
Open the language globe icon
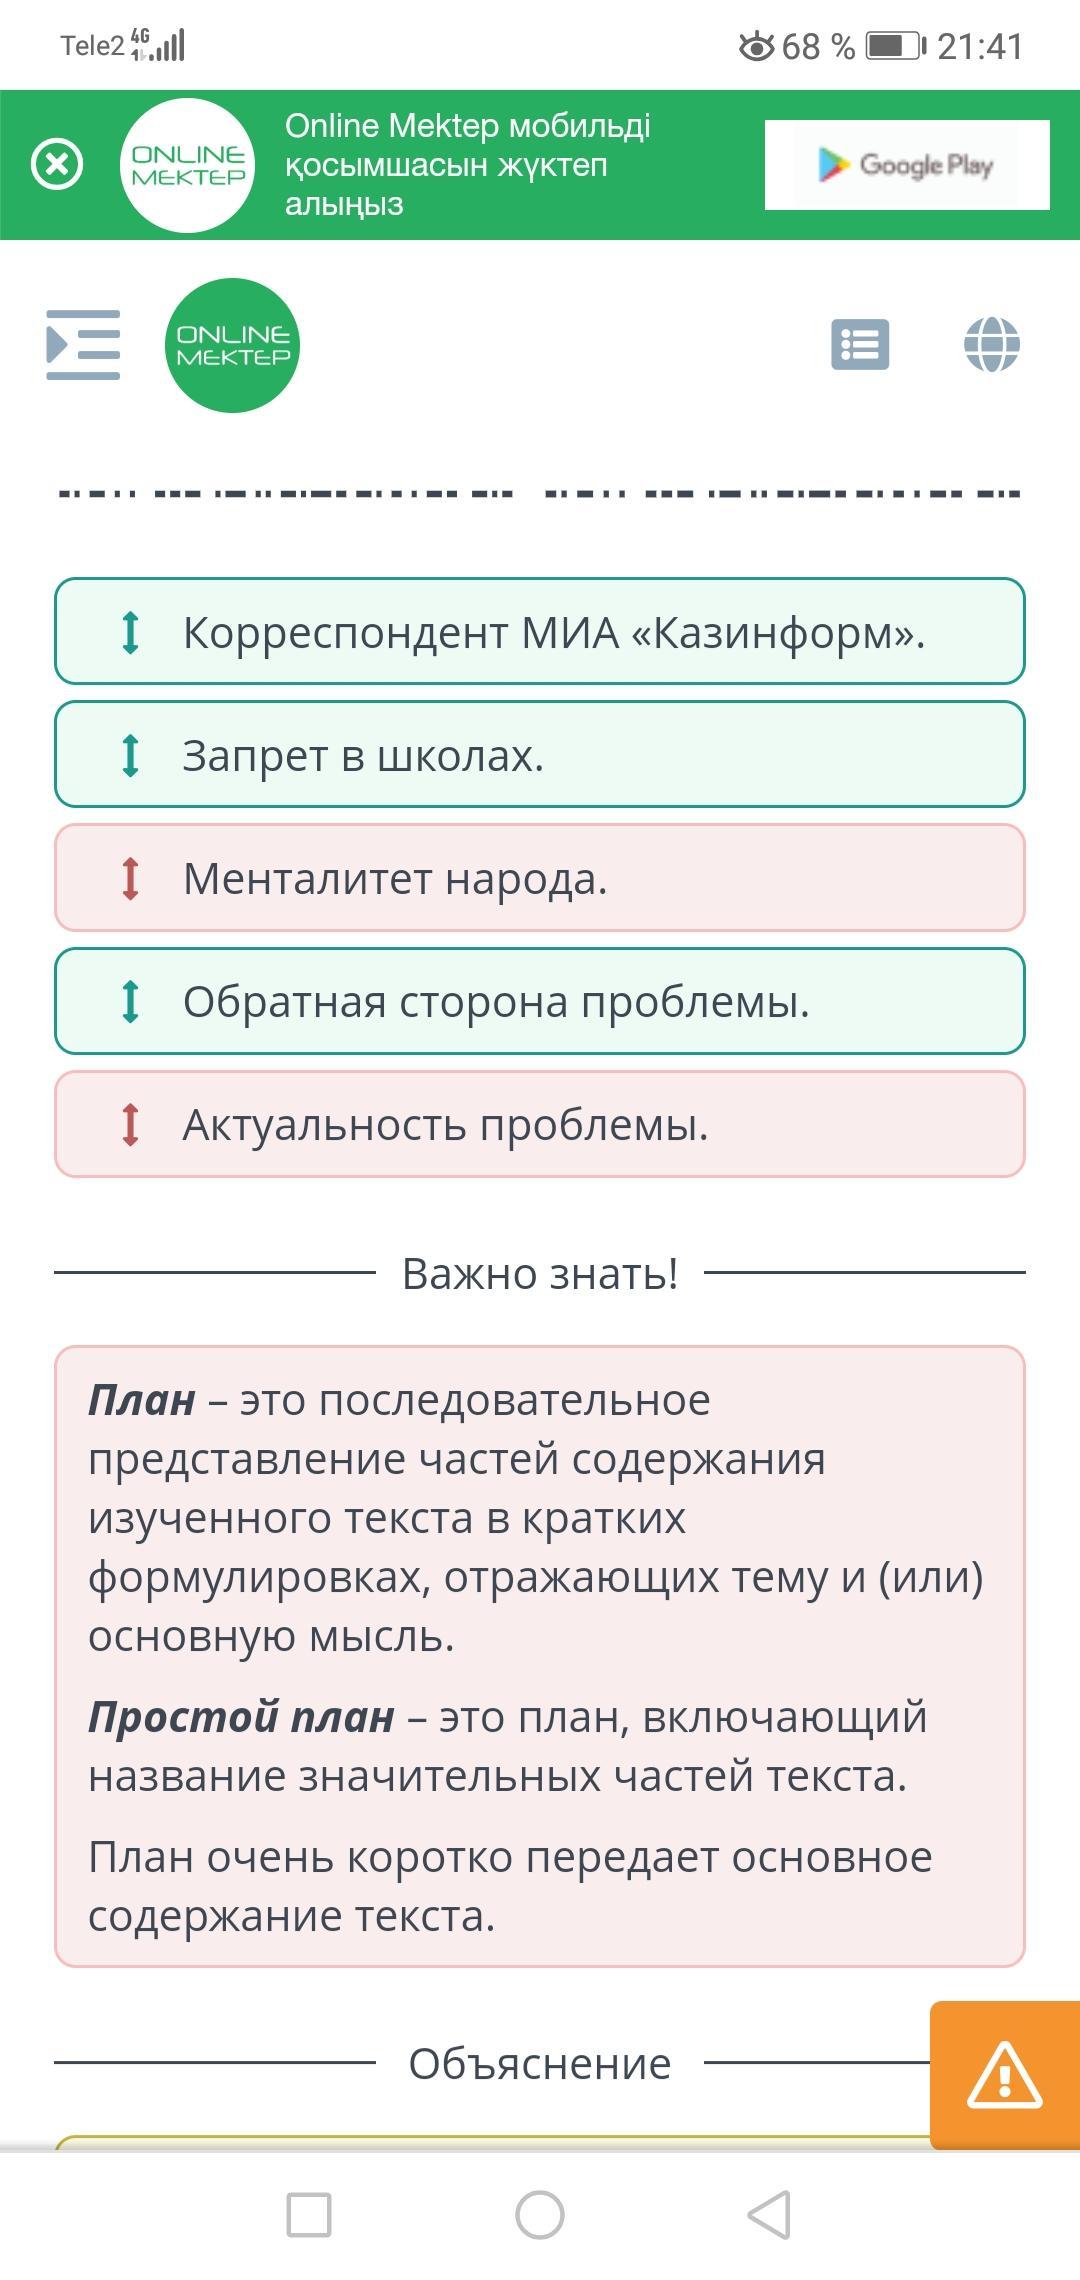991,345
